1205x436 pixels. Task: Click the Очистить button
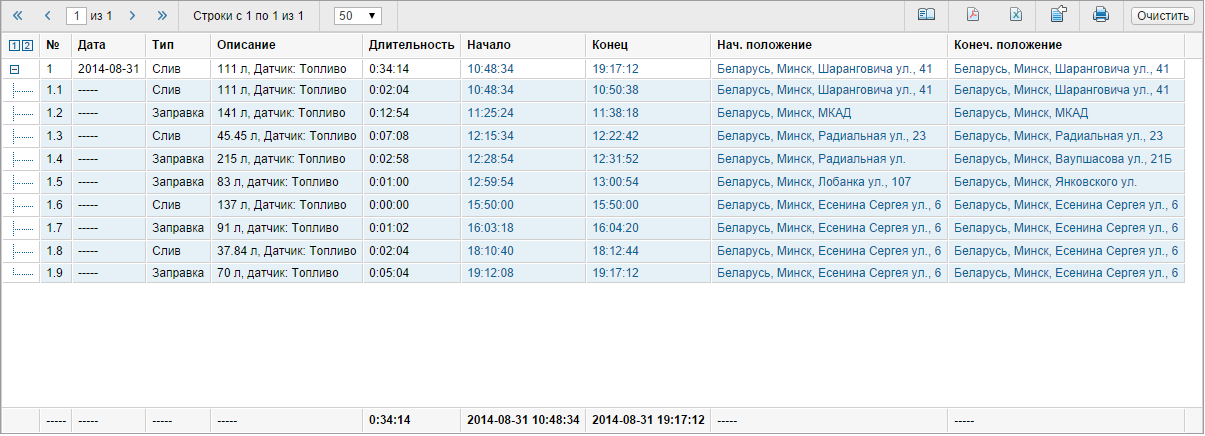[x=1162, y=16]
